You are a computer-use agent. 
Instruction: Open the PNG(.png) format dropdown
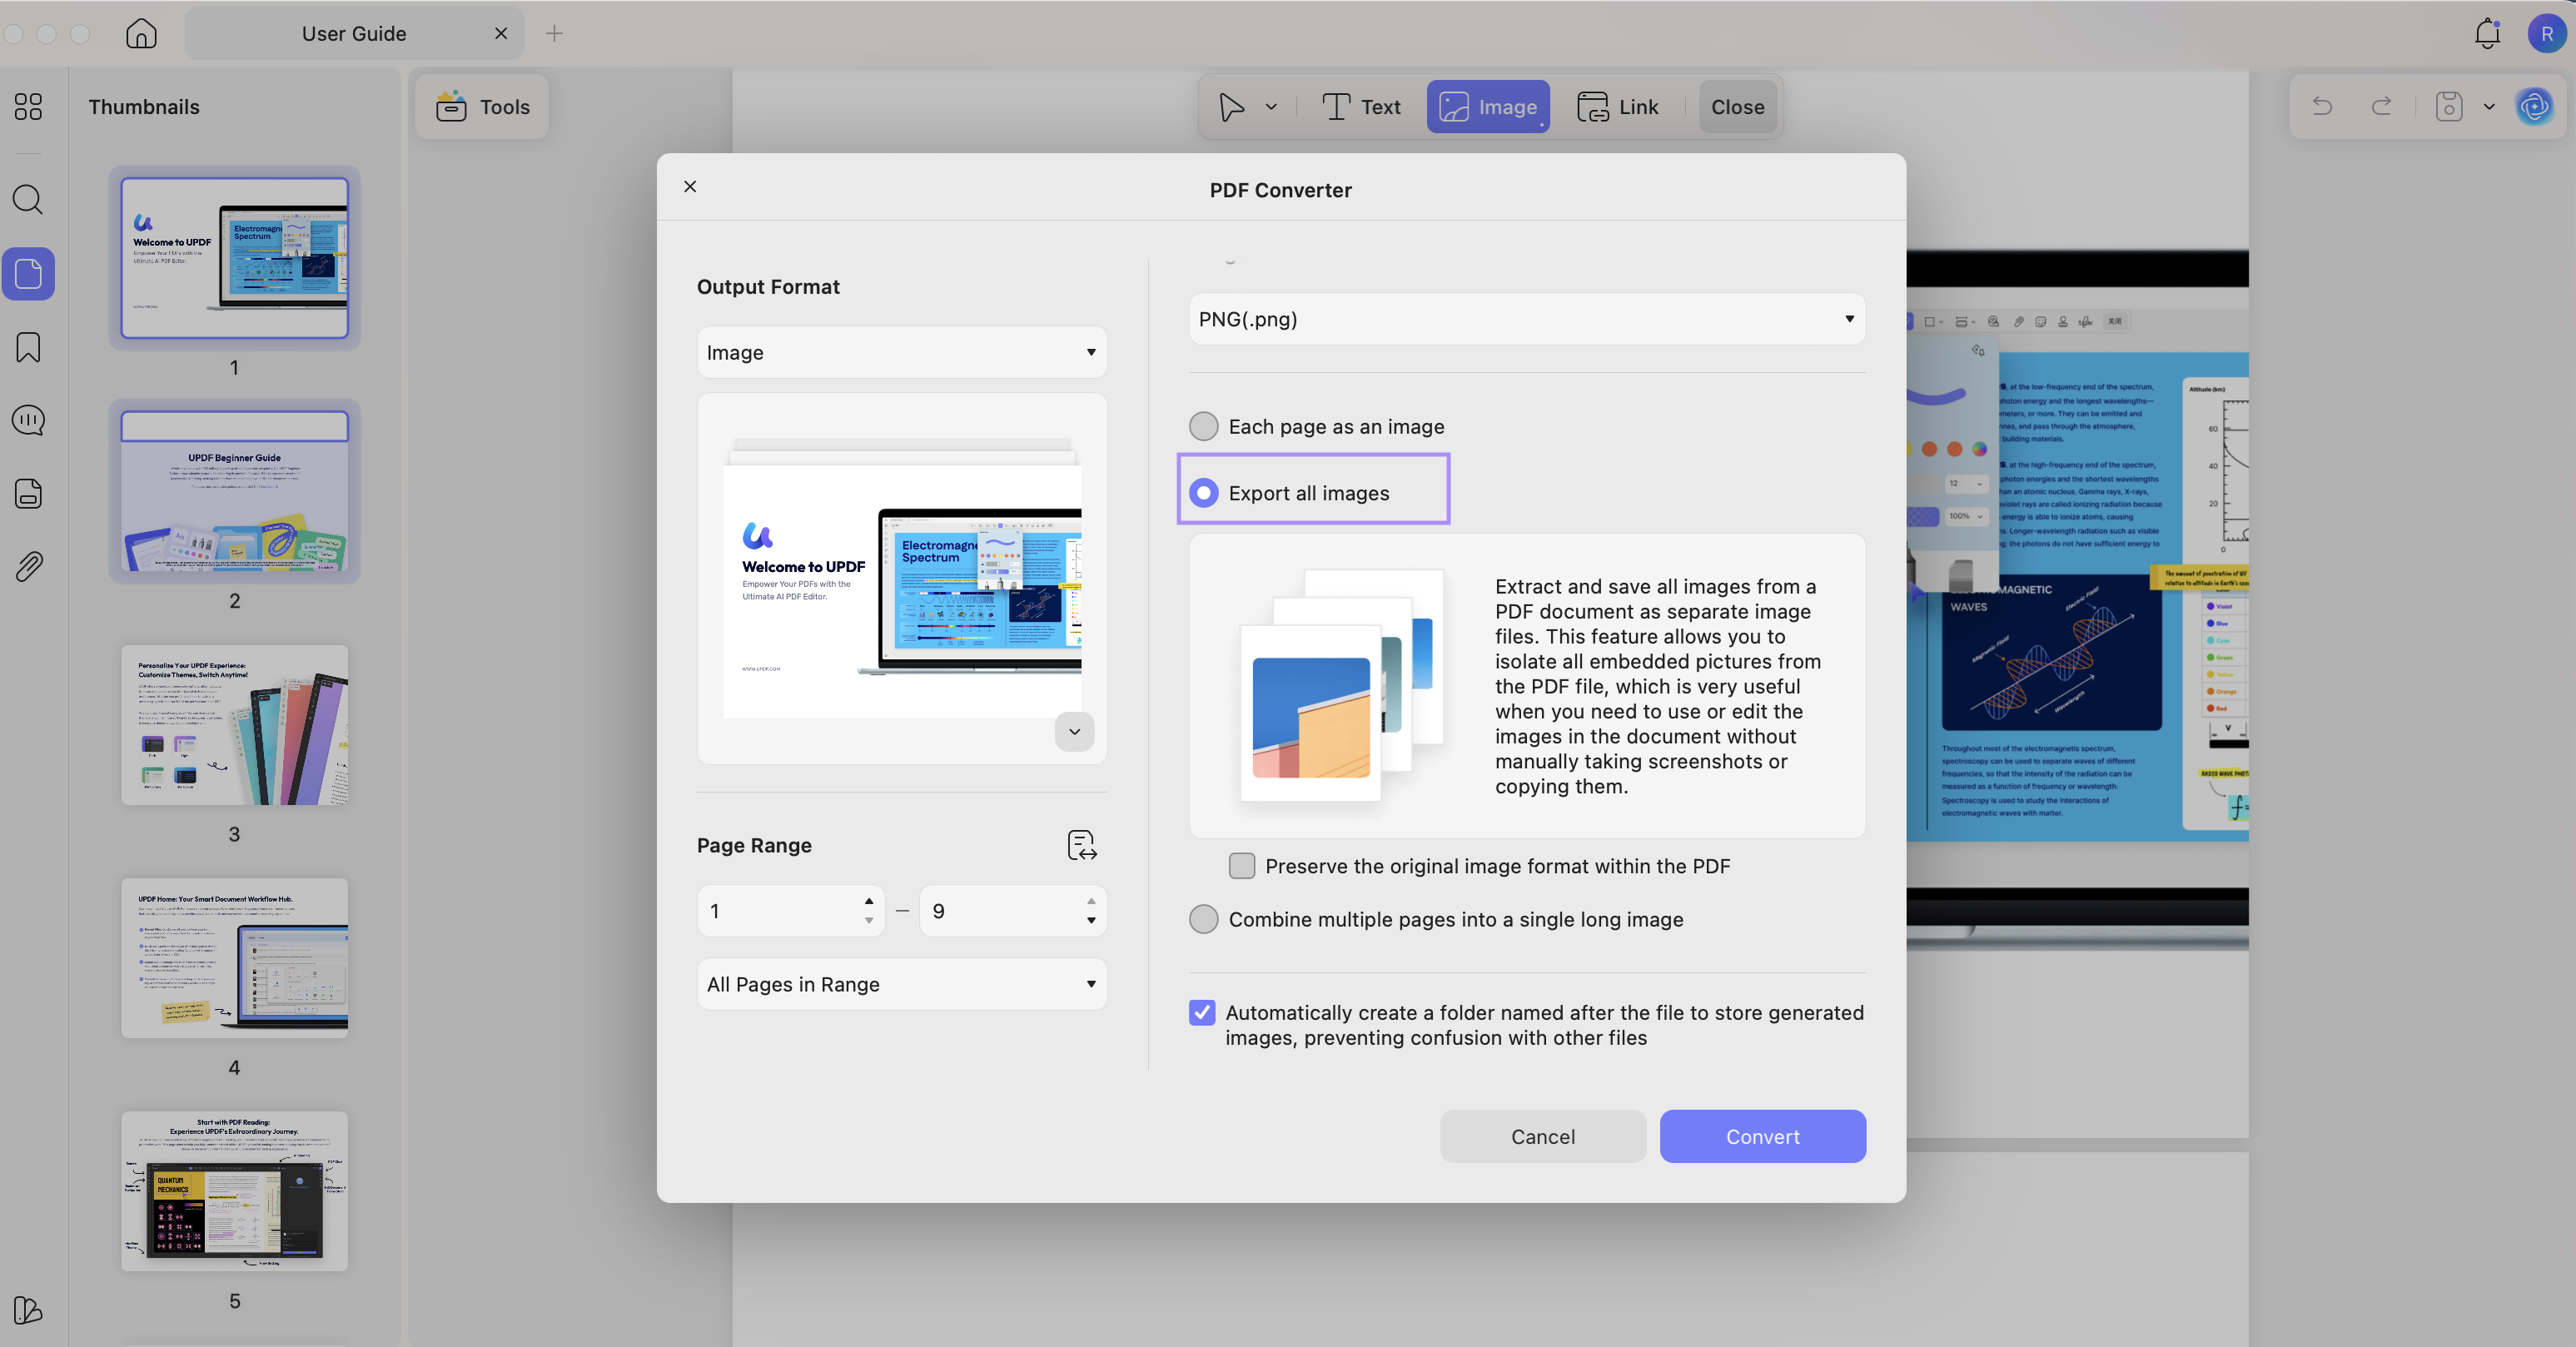pyautogui.click(x=1525, y=318)
